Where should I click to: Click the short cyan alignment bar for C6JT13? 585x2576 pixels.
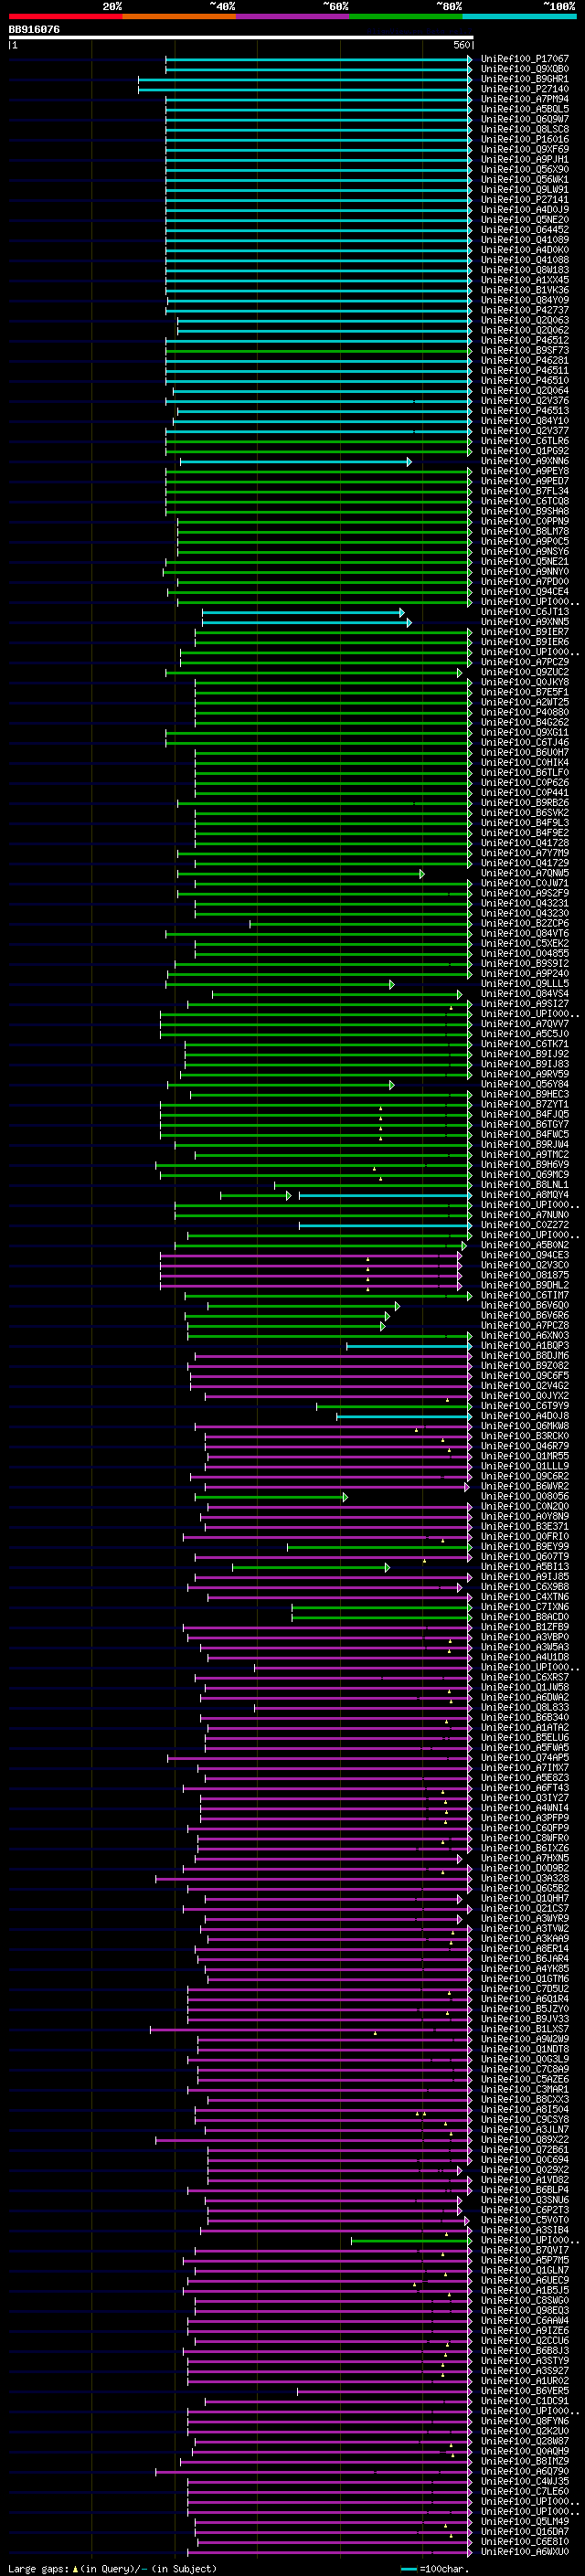click(x=304, y=612)
